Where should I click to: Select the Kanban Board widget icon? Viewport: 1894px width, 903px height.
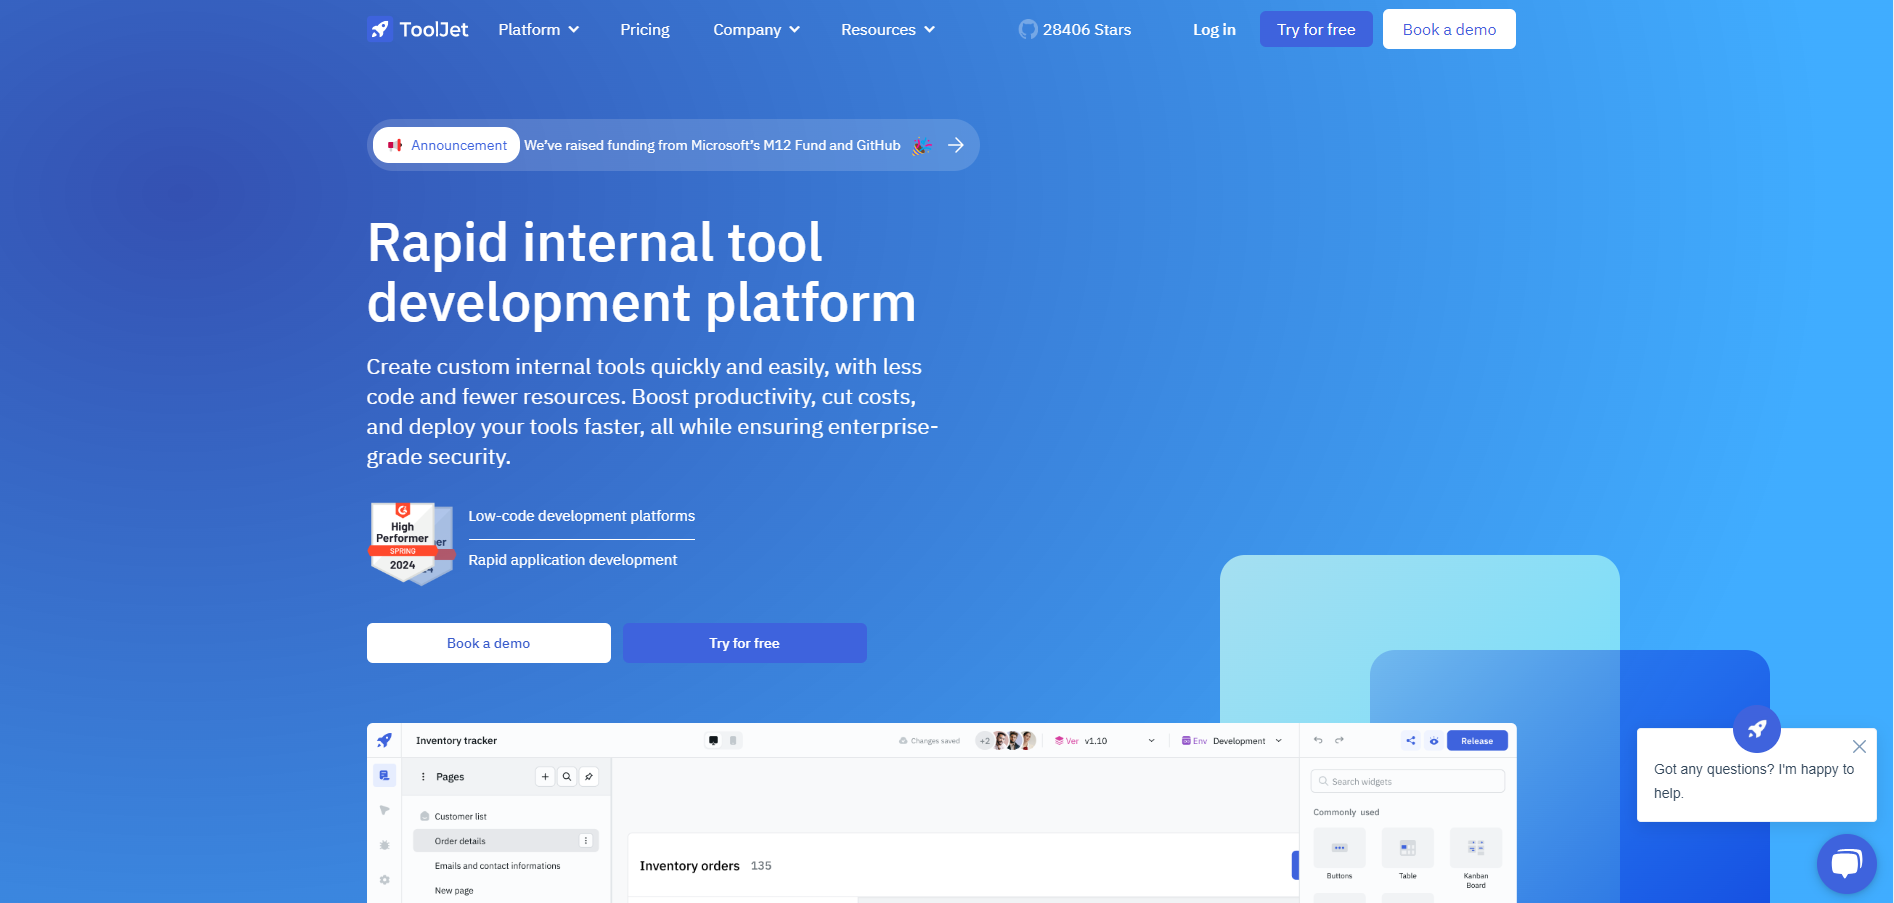[x=1476, y=847]
